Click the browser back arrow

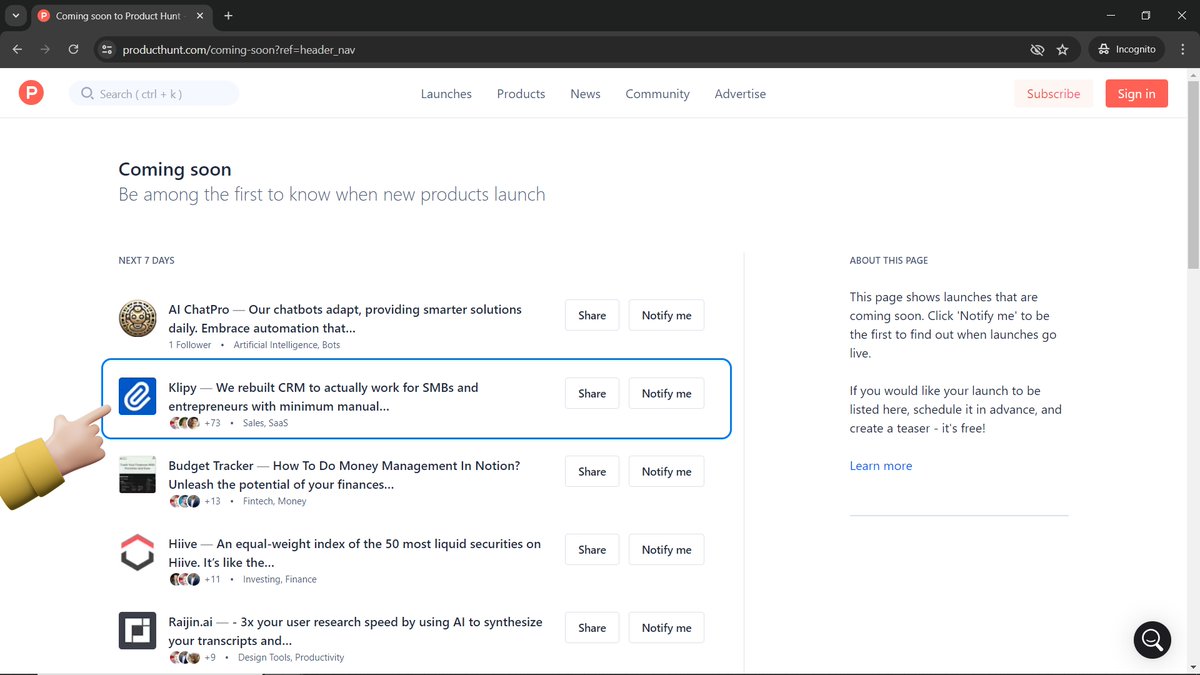17,49
